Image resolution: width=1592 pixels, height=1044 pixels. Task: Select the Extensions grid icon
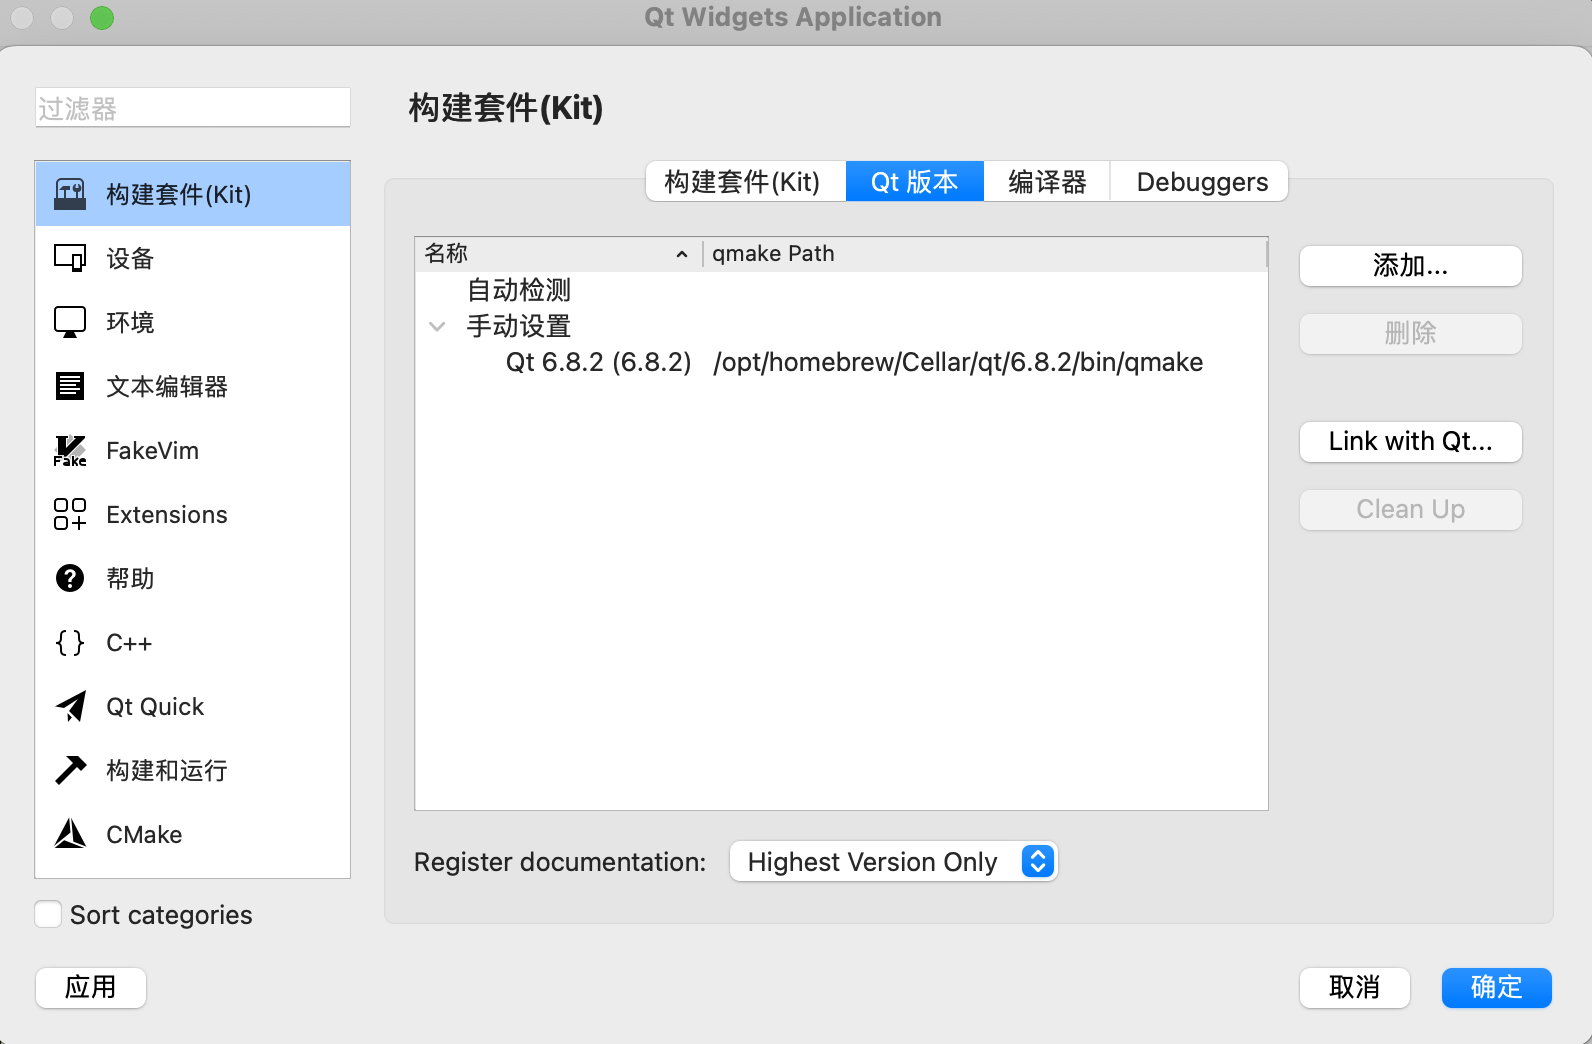click(70, 514)
